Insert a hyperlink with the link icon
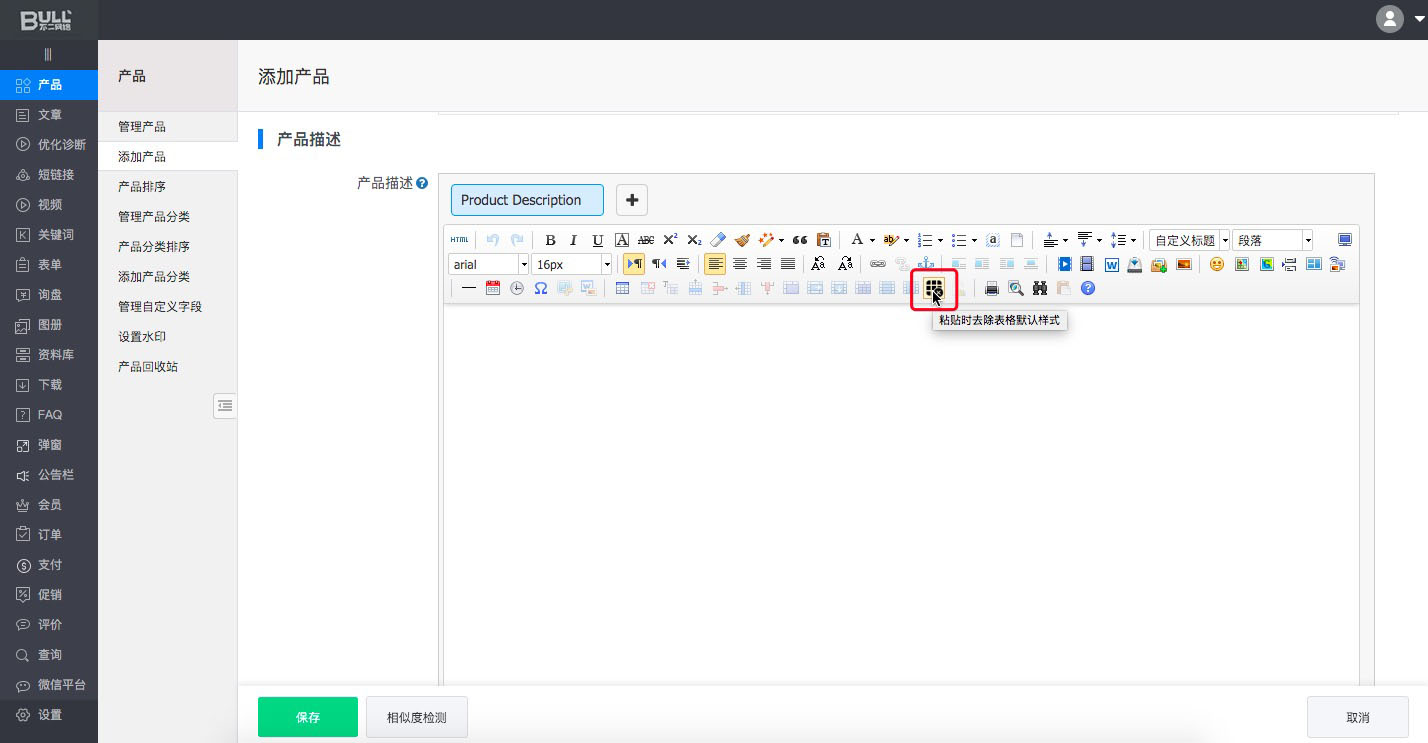 878,264
